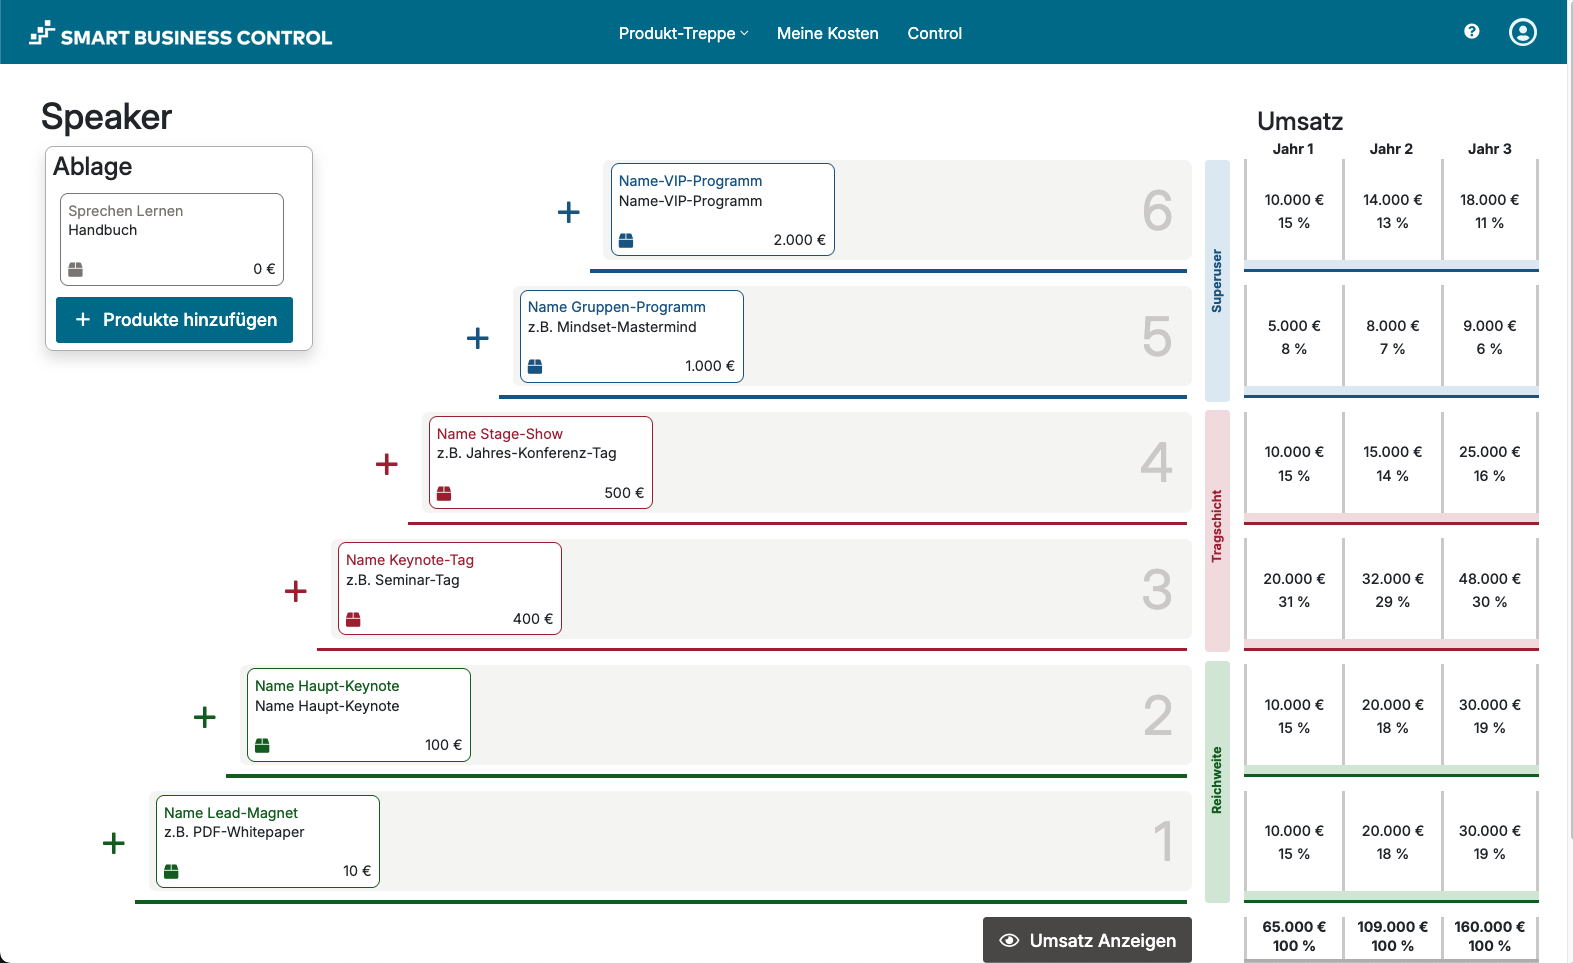
Task: Select the green Reichweite level bar
Action: pyautogui.click(x=1217, y=781)
